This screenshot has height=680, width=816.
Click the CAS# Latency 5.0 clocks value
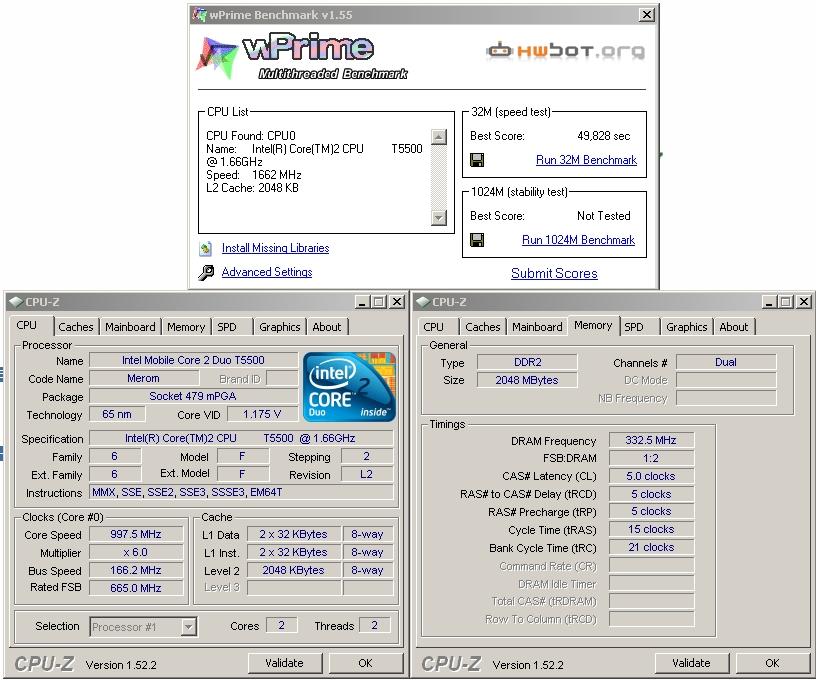coord(651,476)
